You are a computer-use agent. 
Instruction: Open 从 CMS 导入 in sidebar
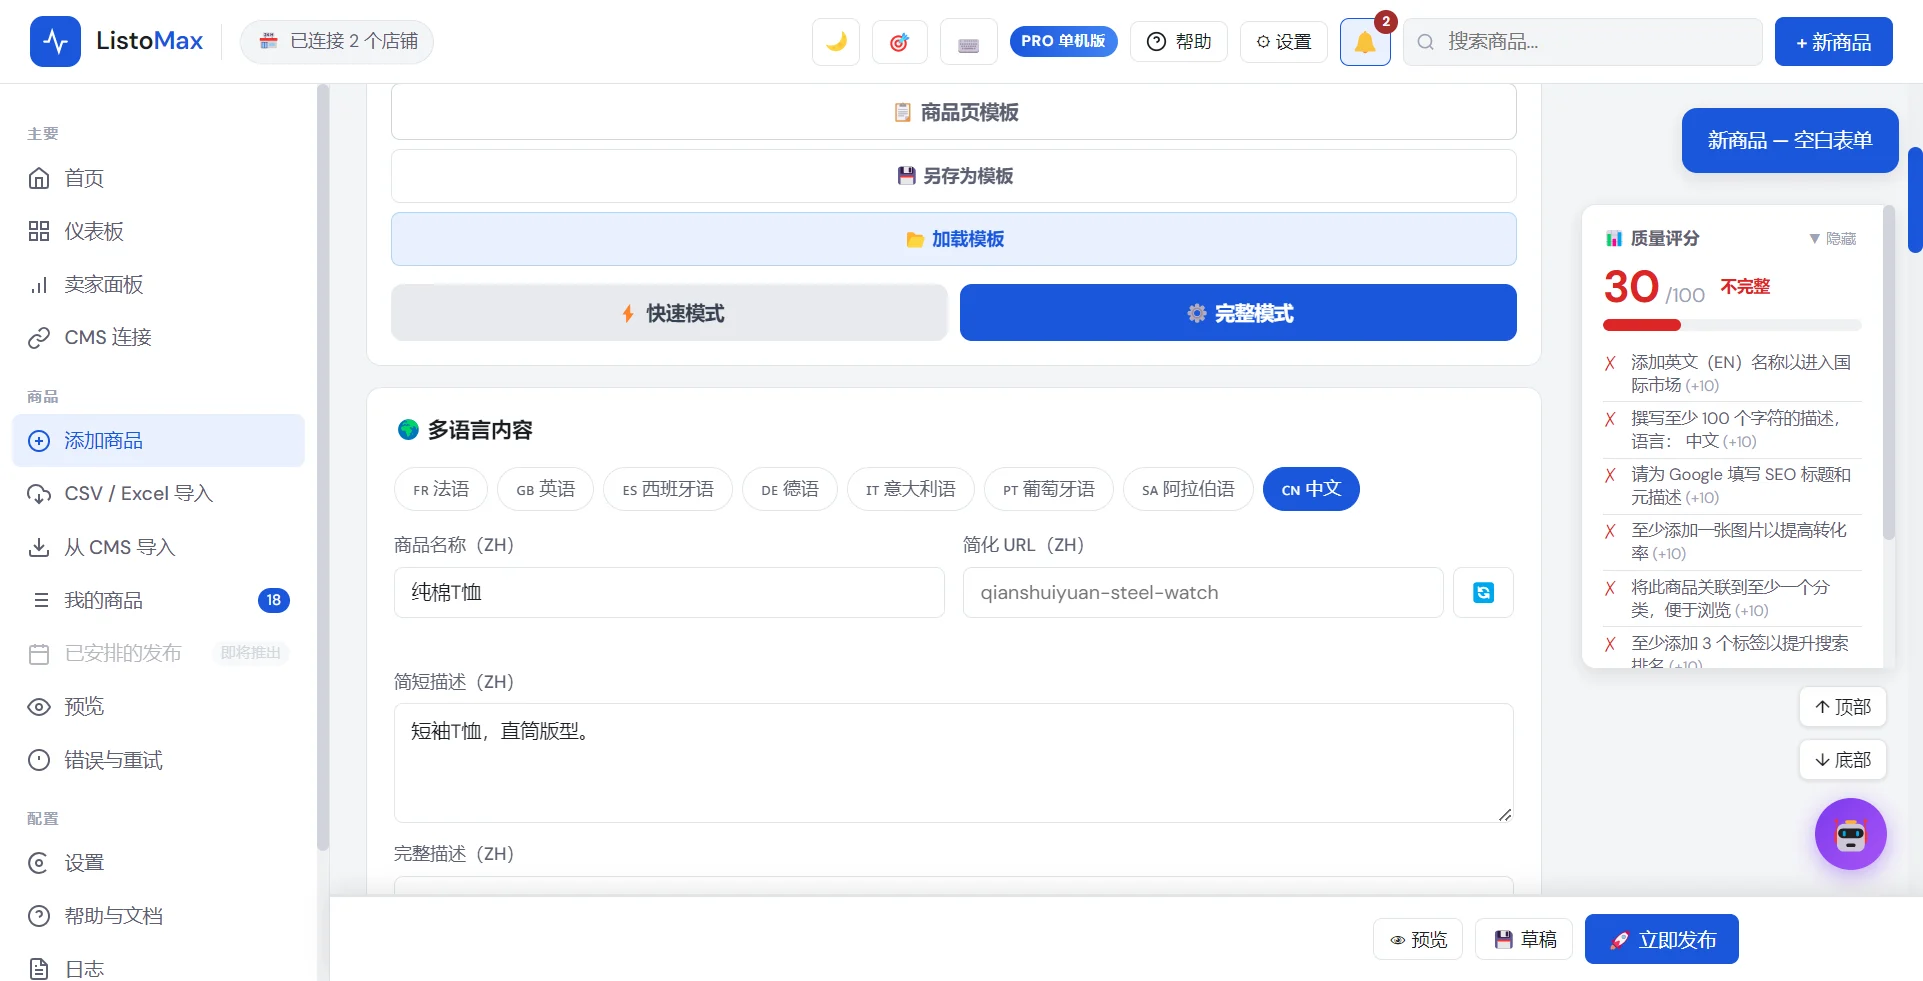click(x=158, y=547)
